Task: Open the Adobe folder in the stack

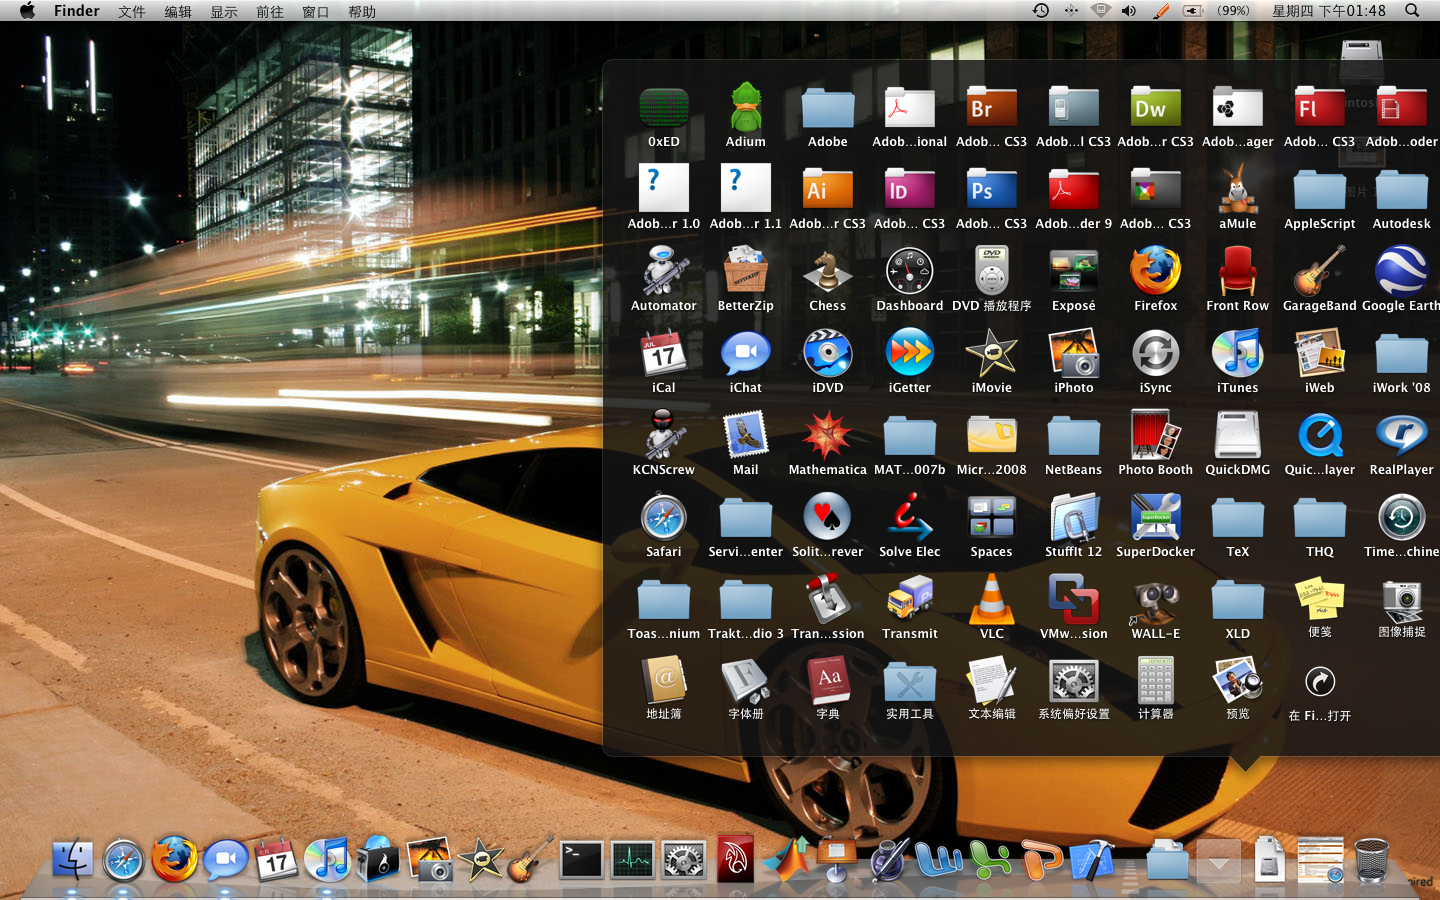Action: coord(828,108)
